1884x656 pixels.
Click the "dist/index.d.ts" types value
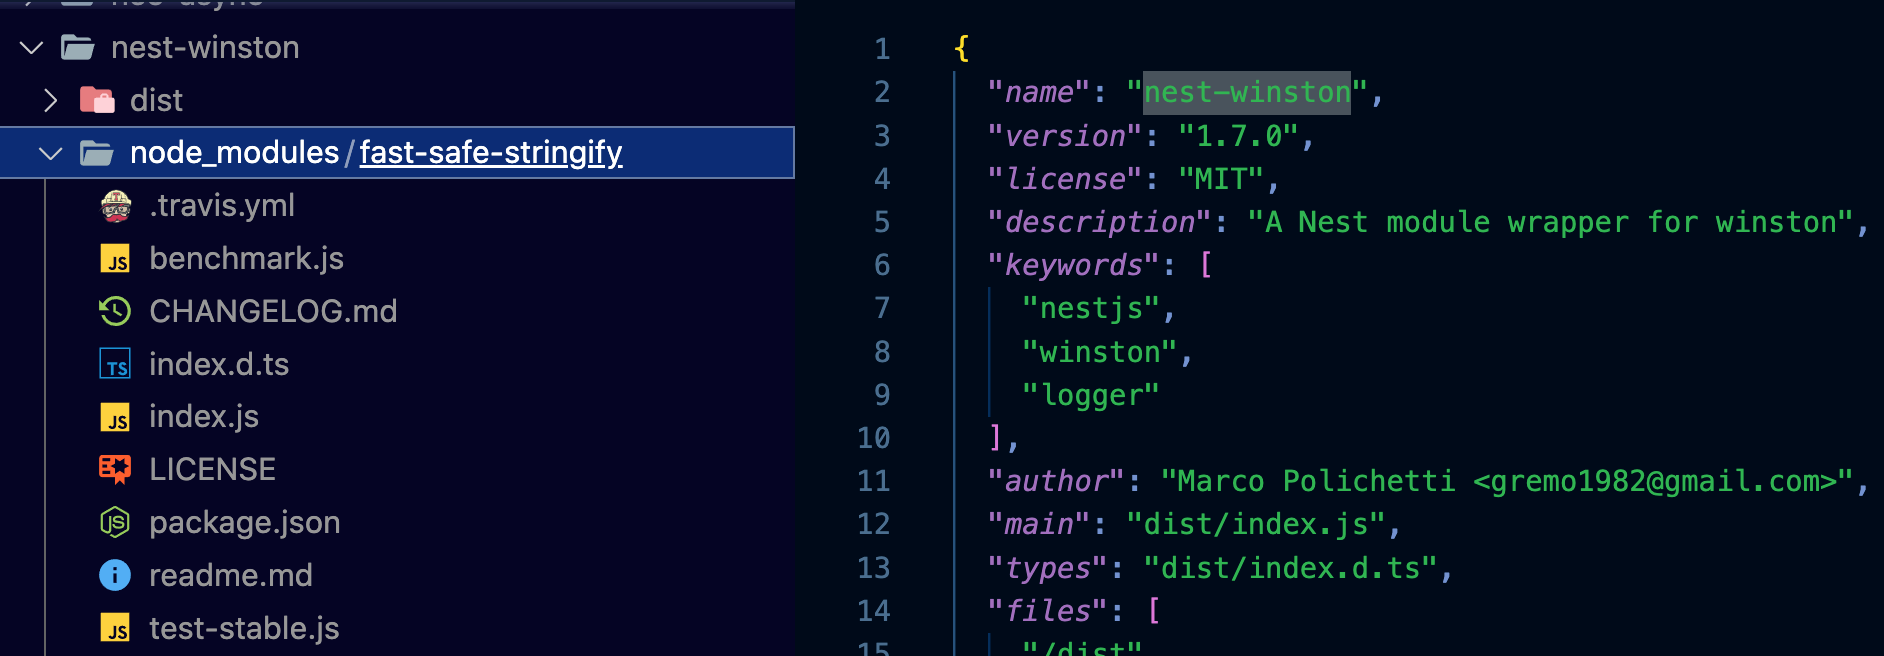point(1290,568)
